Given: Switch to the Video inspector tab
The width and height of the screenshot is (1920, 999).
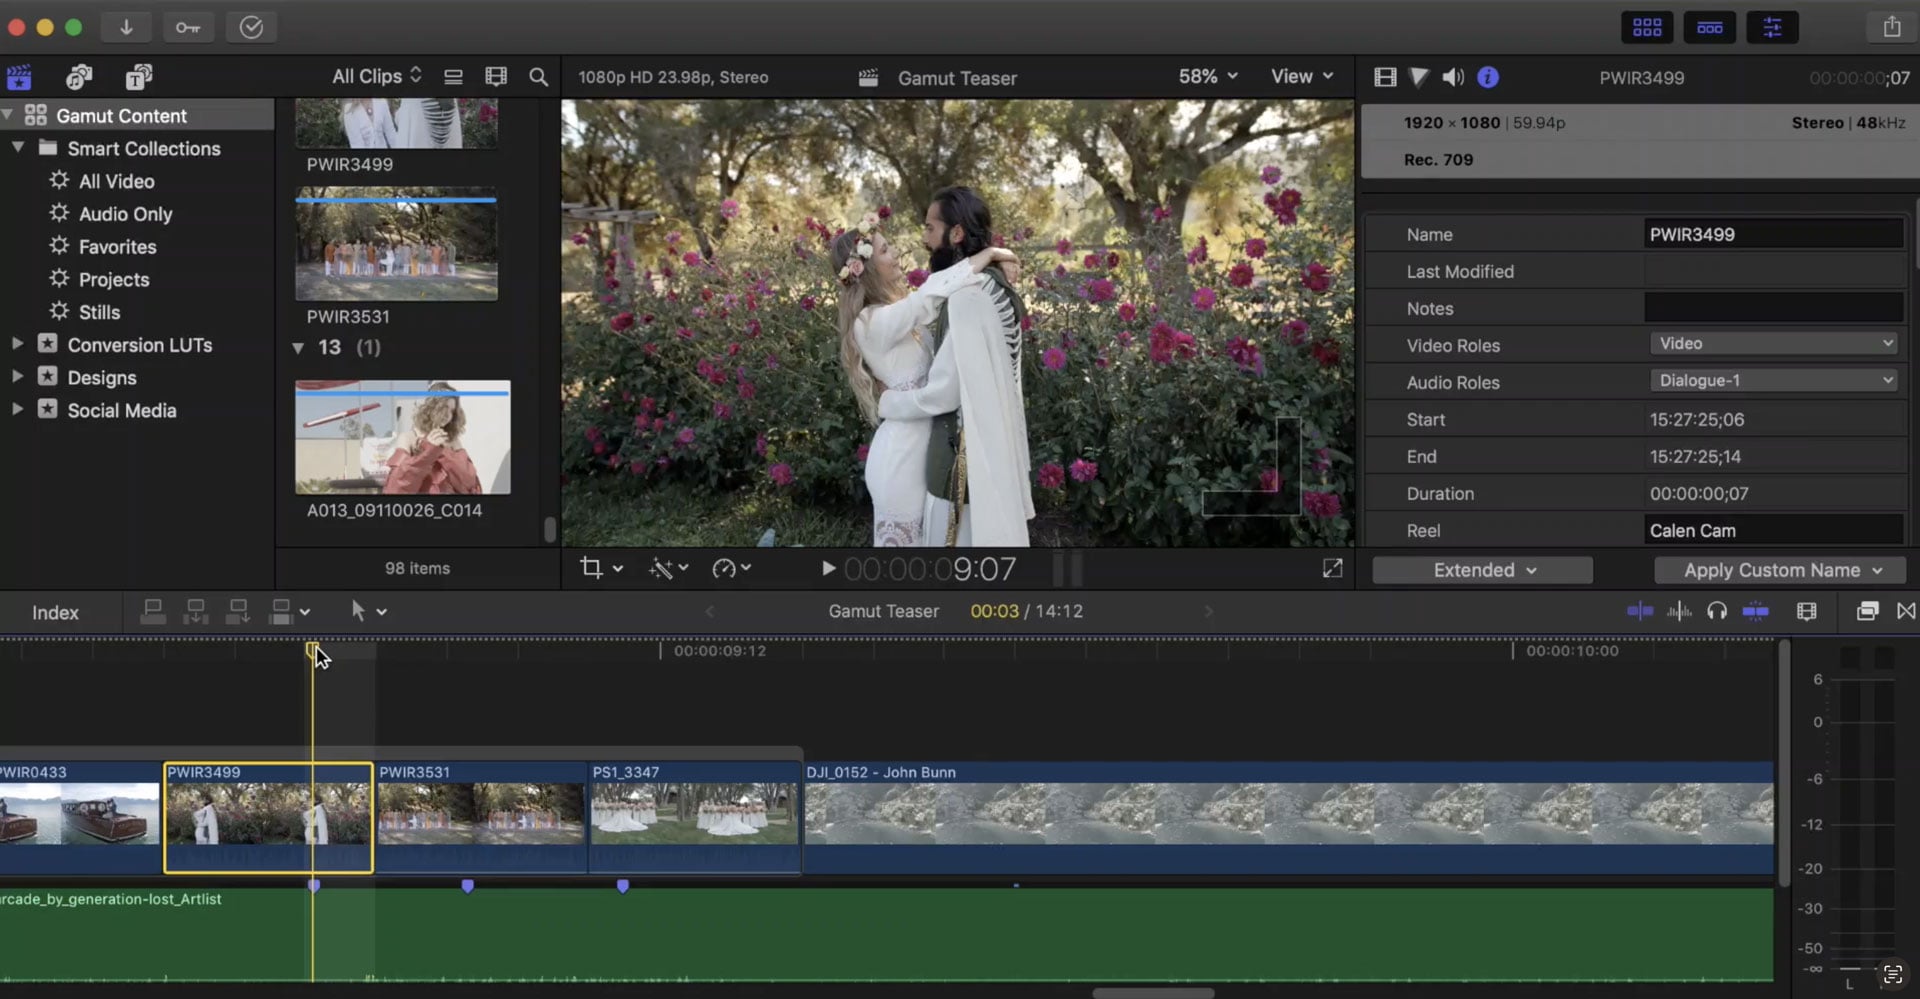Looking at the screenshot, I should (1385, 77).
